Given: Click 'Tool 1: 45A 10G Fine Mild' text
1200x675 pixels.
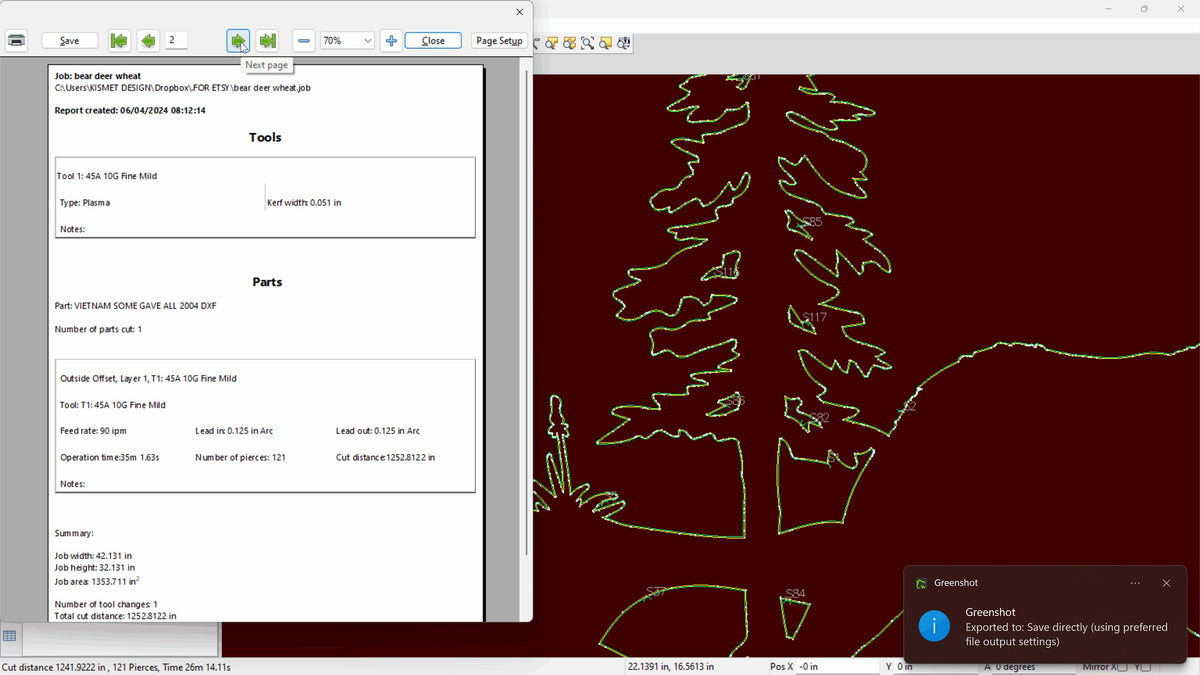Looking at the screenshot, I should tap(107, 176).
